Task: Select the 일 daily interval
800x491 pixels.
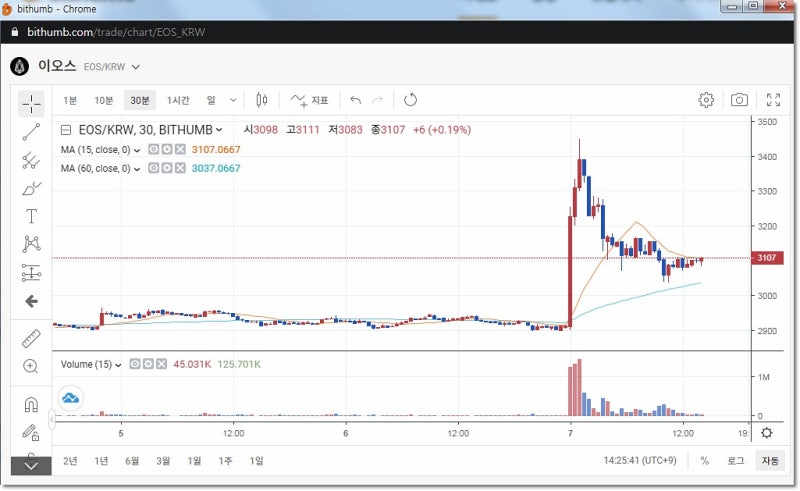Action: (x=211, y=100)
